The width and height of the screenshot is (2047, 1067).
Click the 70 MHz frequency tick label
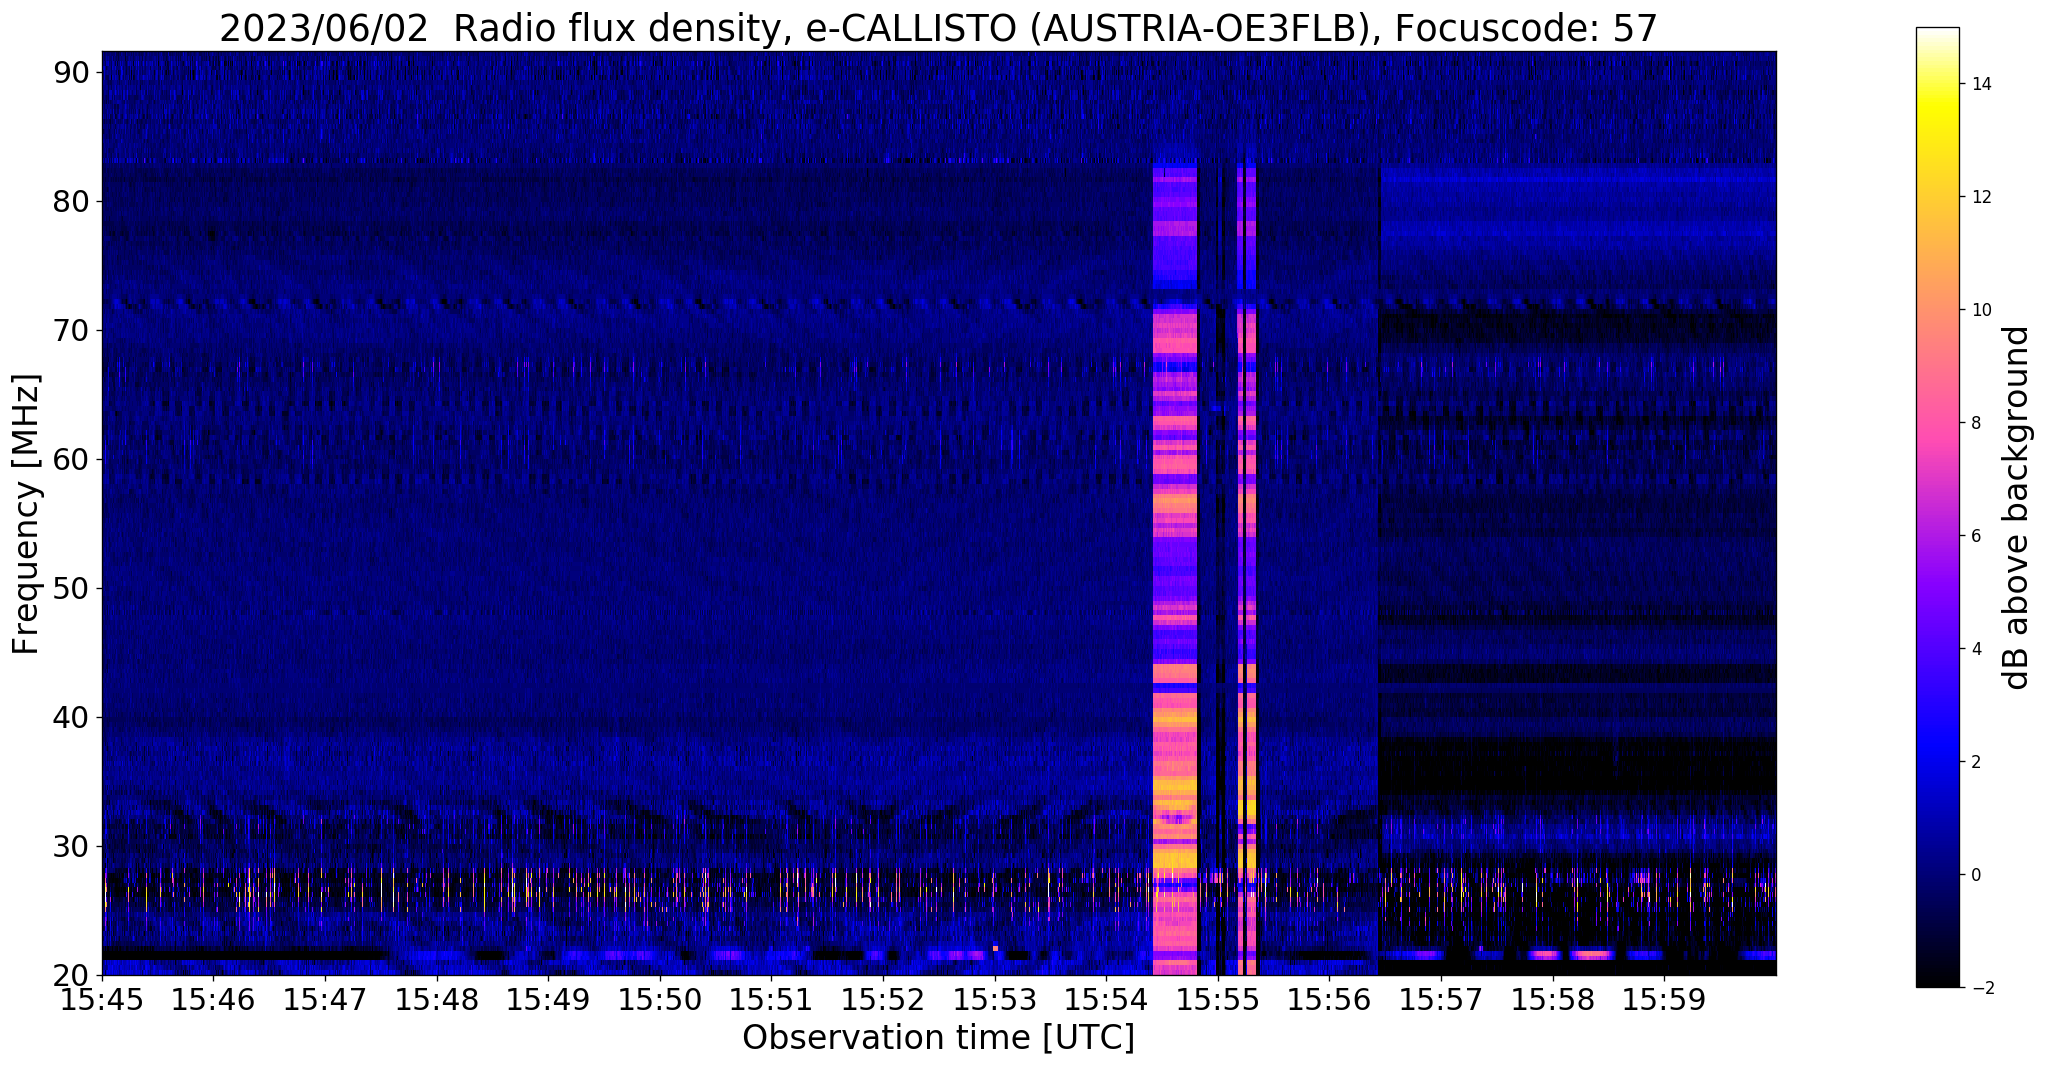[72, 330]
